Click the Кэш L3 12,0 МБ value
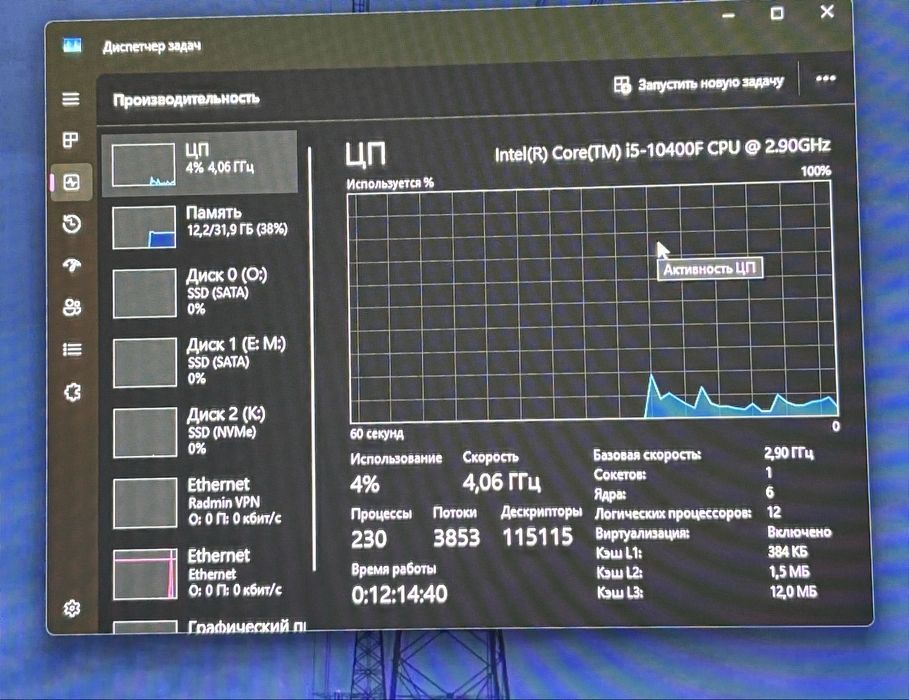 click(793, 592)
